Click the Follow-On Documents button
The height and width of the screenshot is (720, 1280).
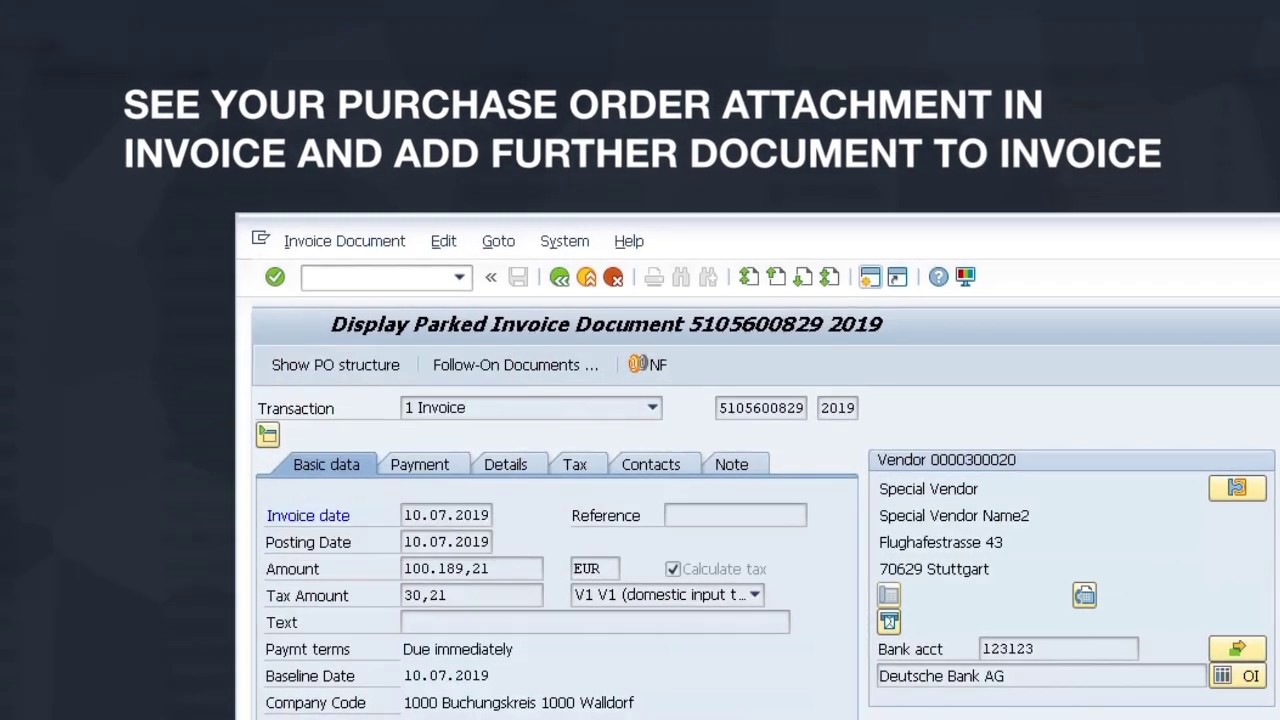point(516,365)
